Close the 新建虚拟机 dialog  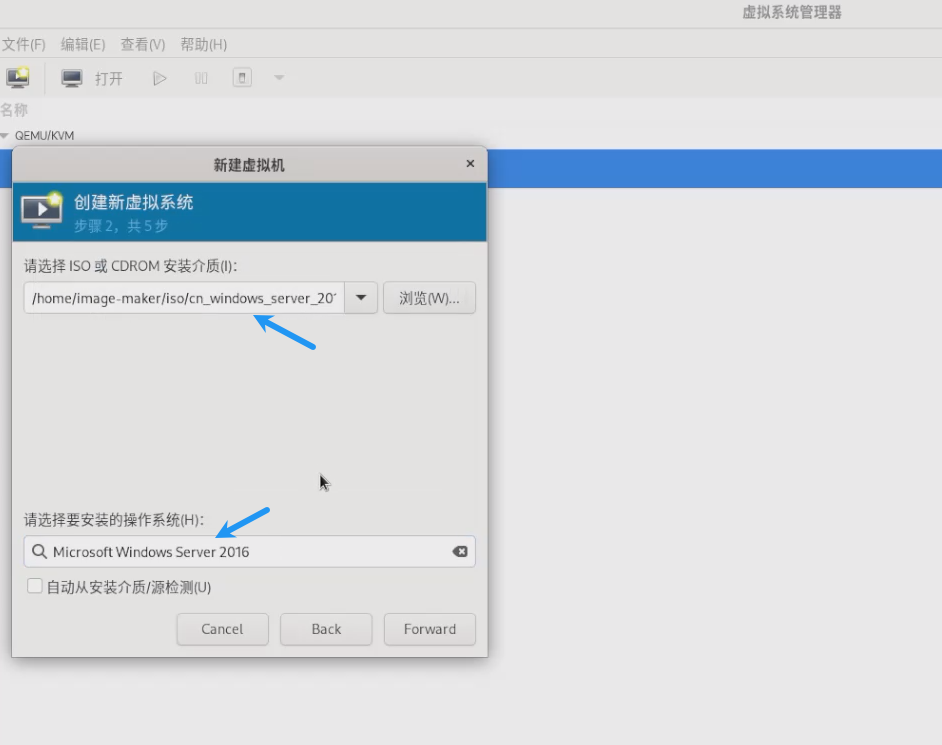(470, 164)
